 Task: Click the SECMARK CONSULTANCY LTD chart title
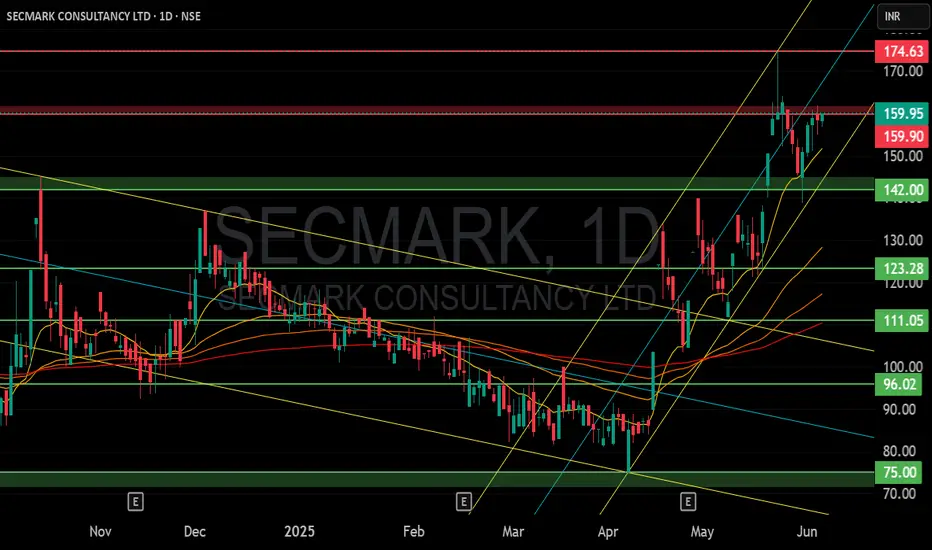103,16
